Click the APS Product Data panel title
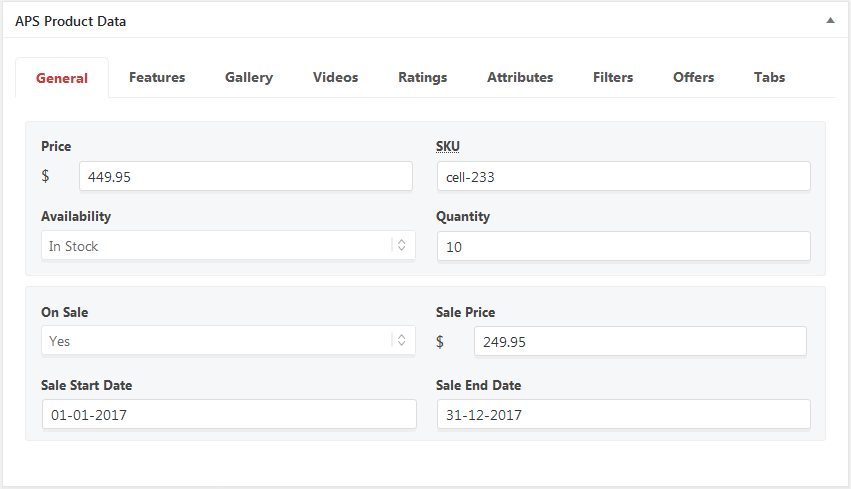The width and height of the screenshot is (851, 489). (x=71, y=21)
